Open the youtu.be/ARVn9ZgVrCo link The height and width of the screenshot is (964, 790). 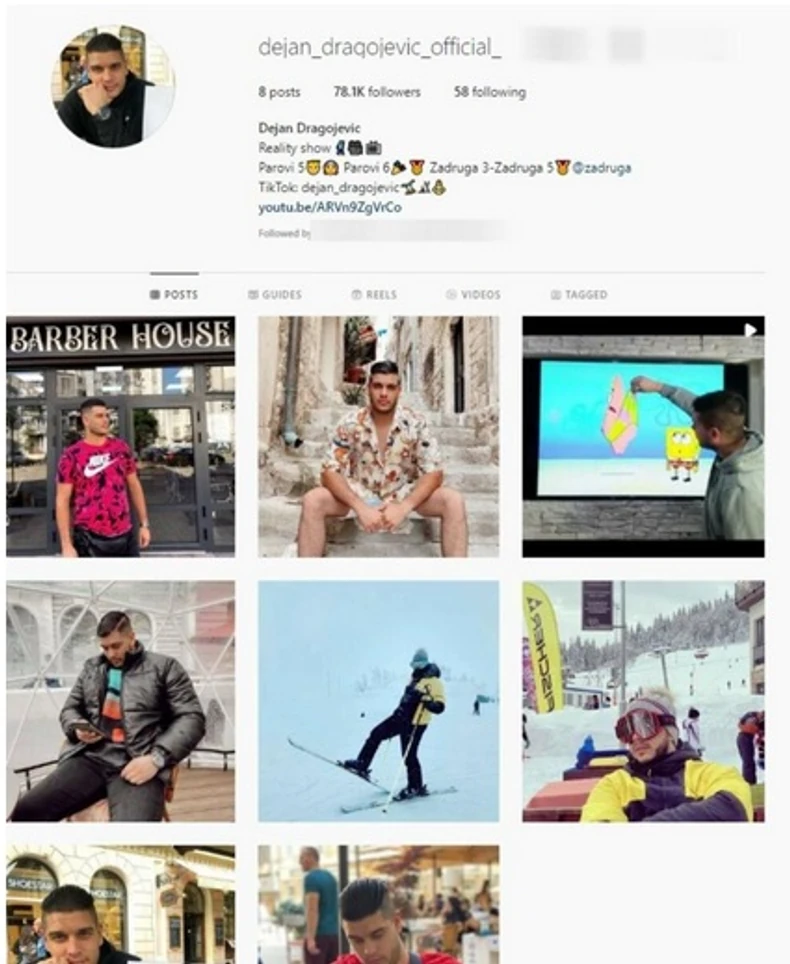click(330, 208)
